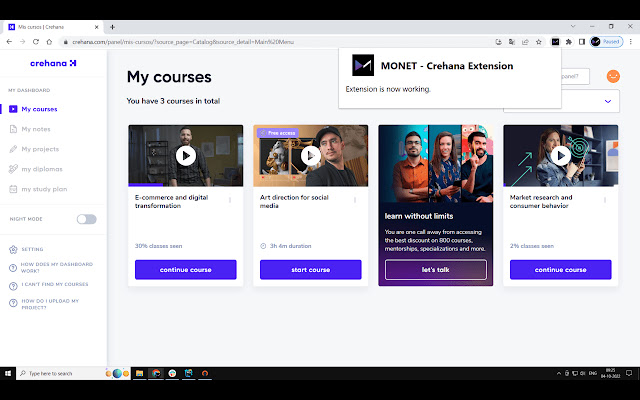The image size is (640, 400).
Task: Open the My courses sidebar item
Action: click(x=39, y=109)
